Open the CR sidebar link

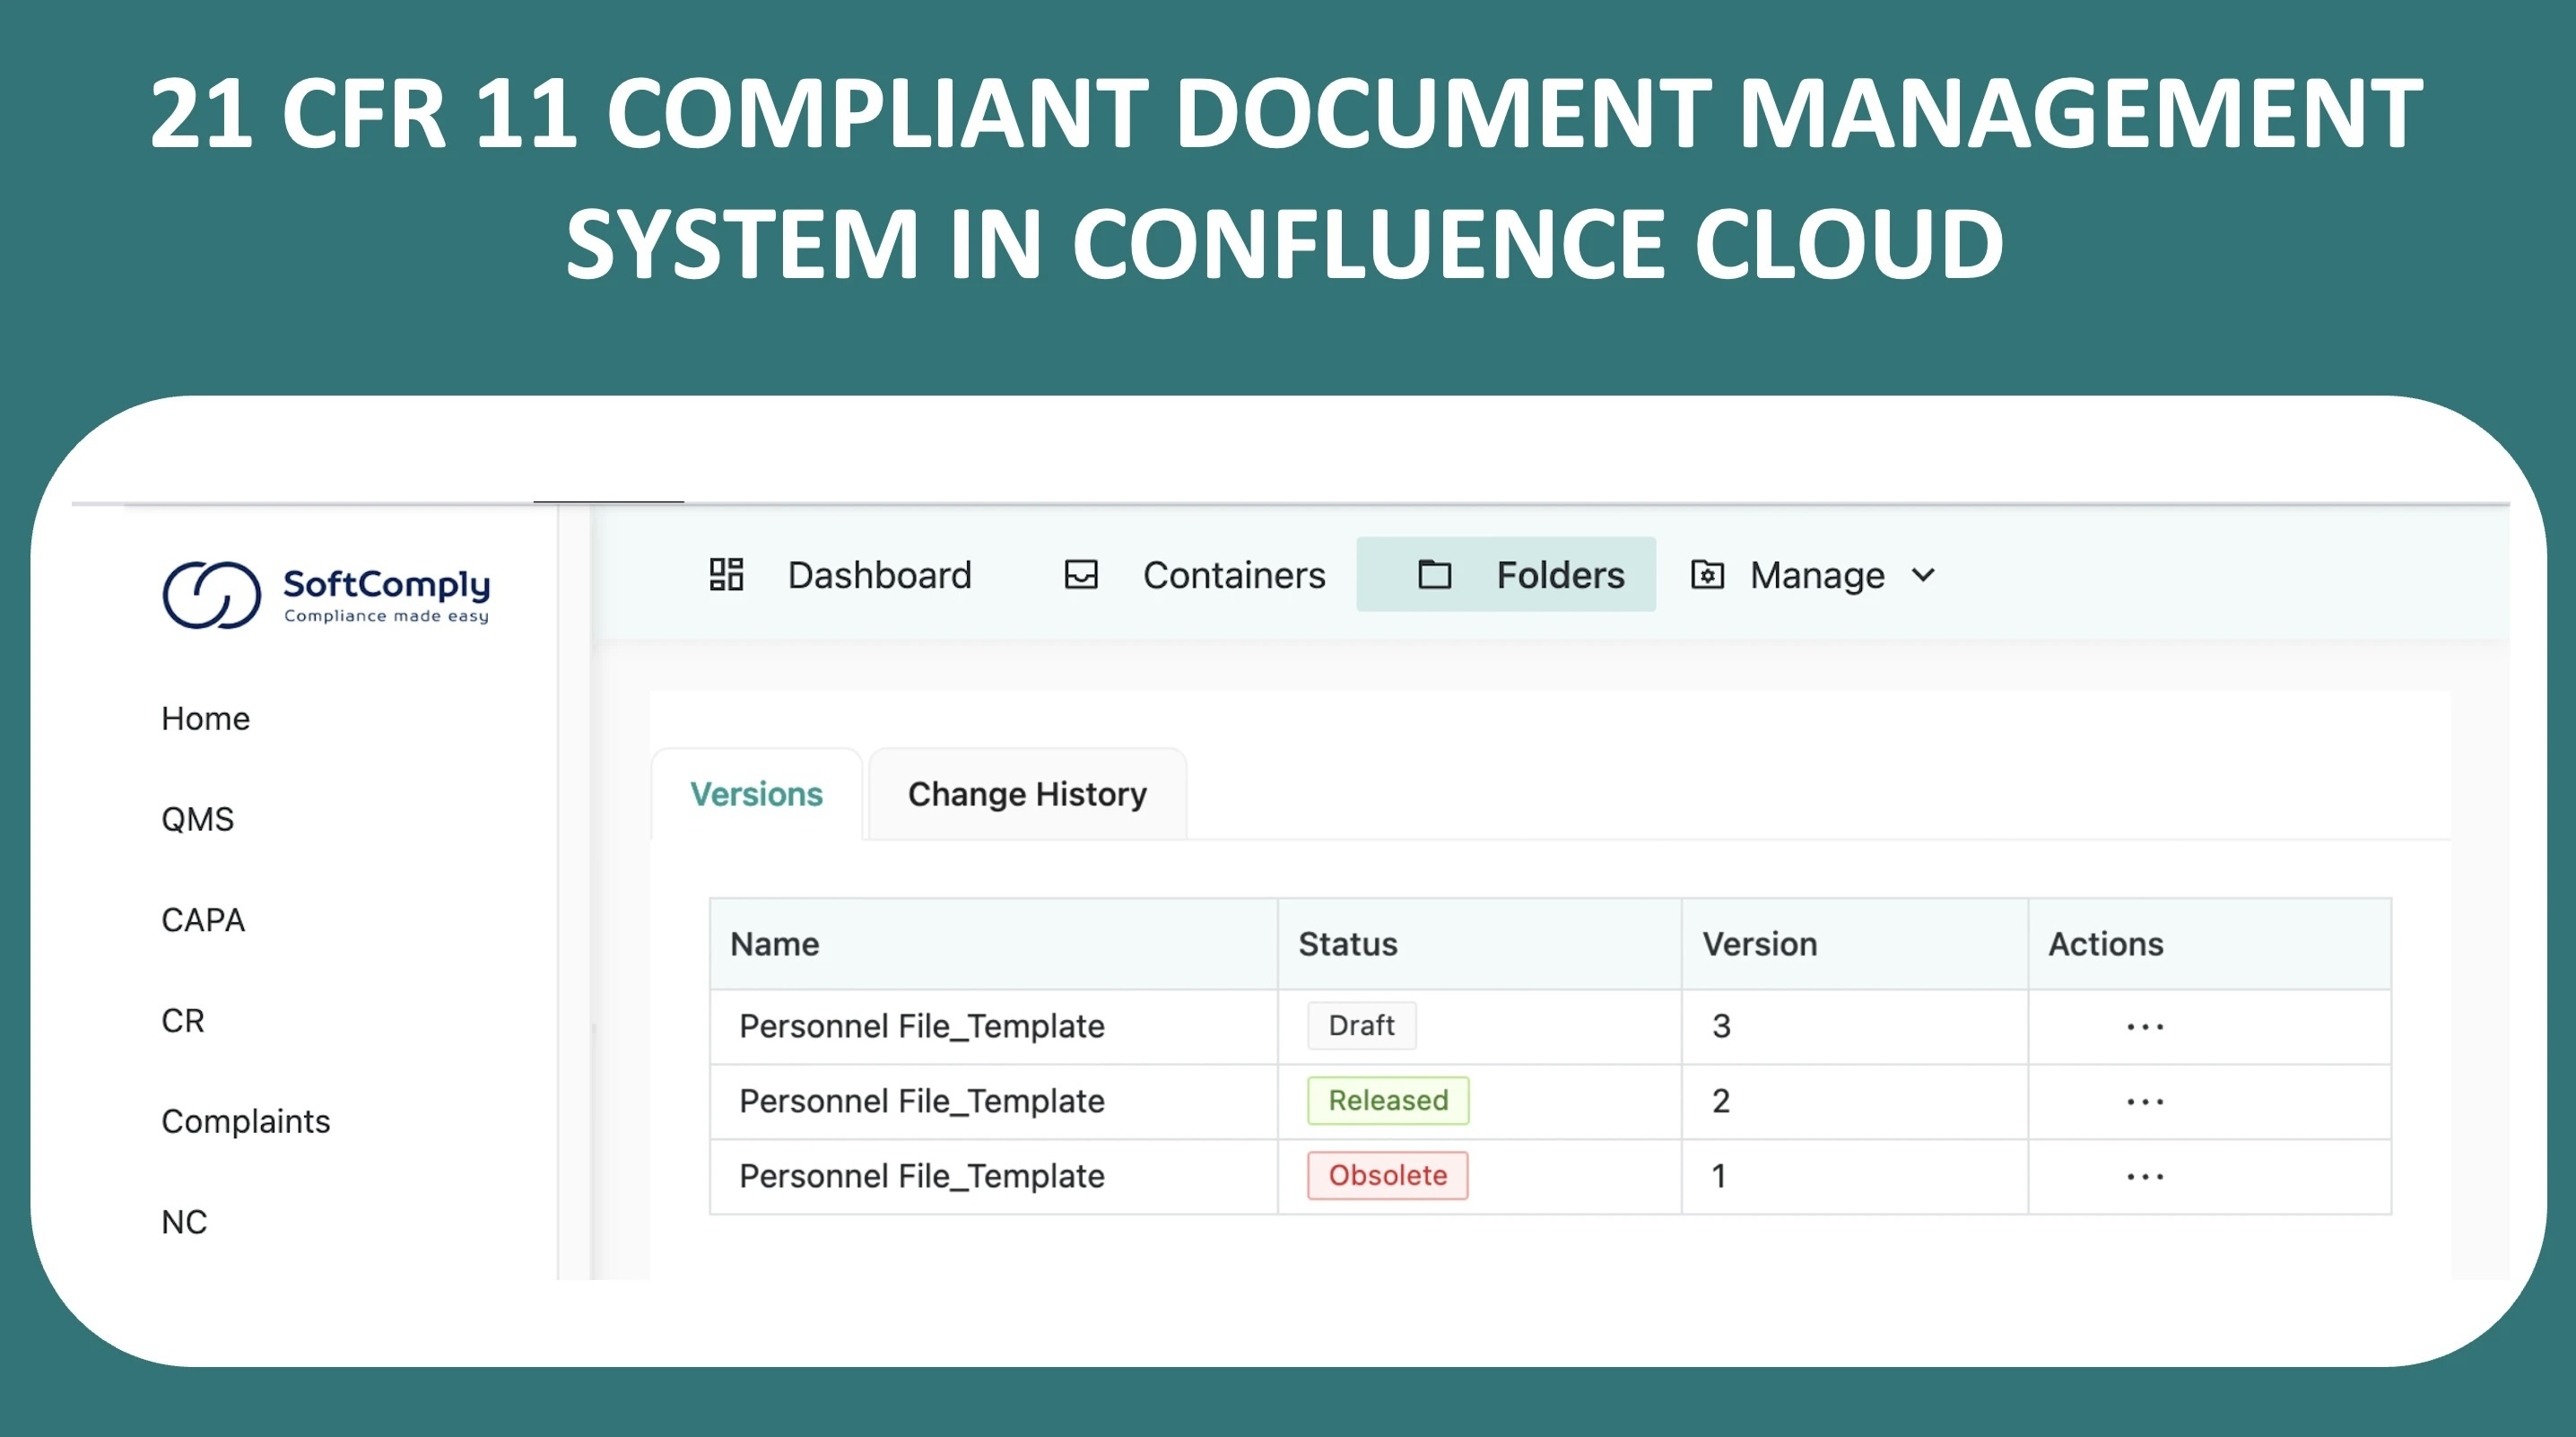(182, 1021)
